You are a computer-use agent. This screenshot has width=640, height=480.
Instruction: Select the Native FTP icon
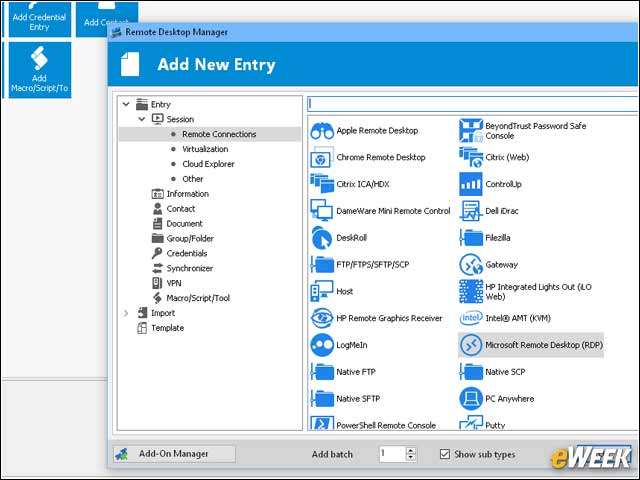(x=322, y=372)
